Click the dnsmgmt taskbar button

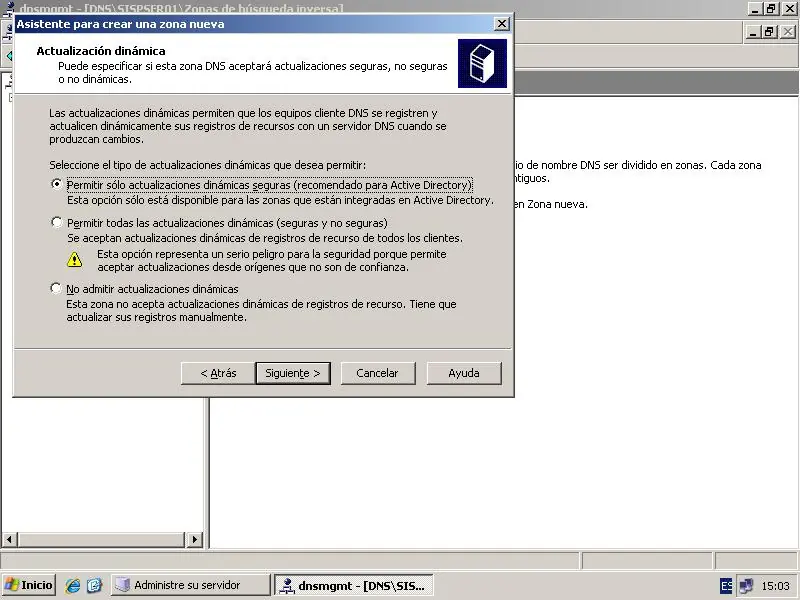click(354, 585)
